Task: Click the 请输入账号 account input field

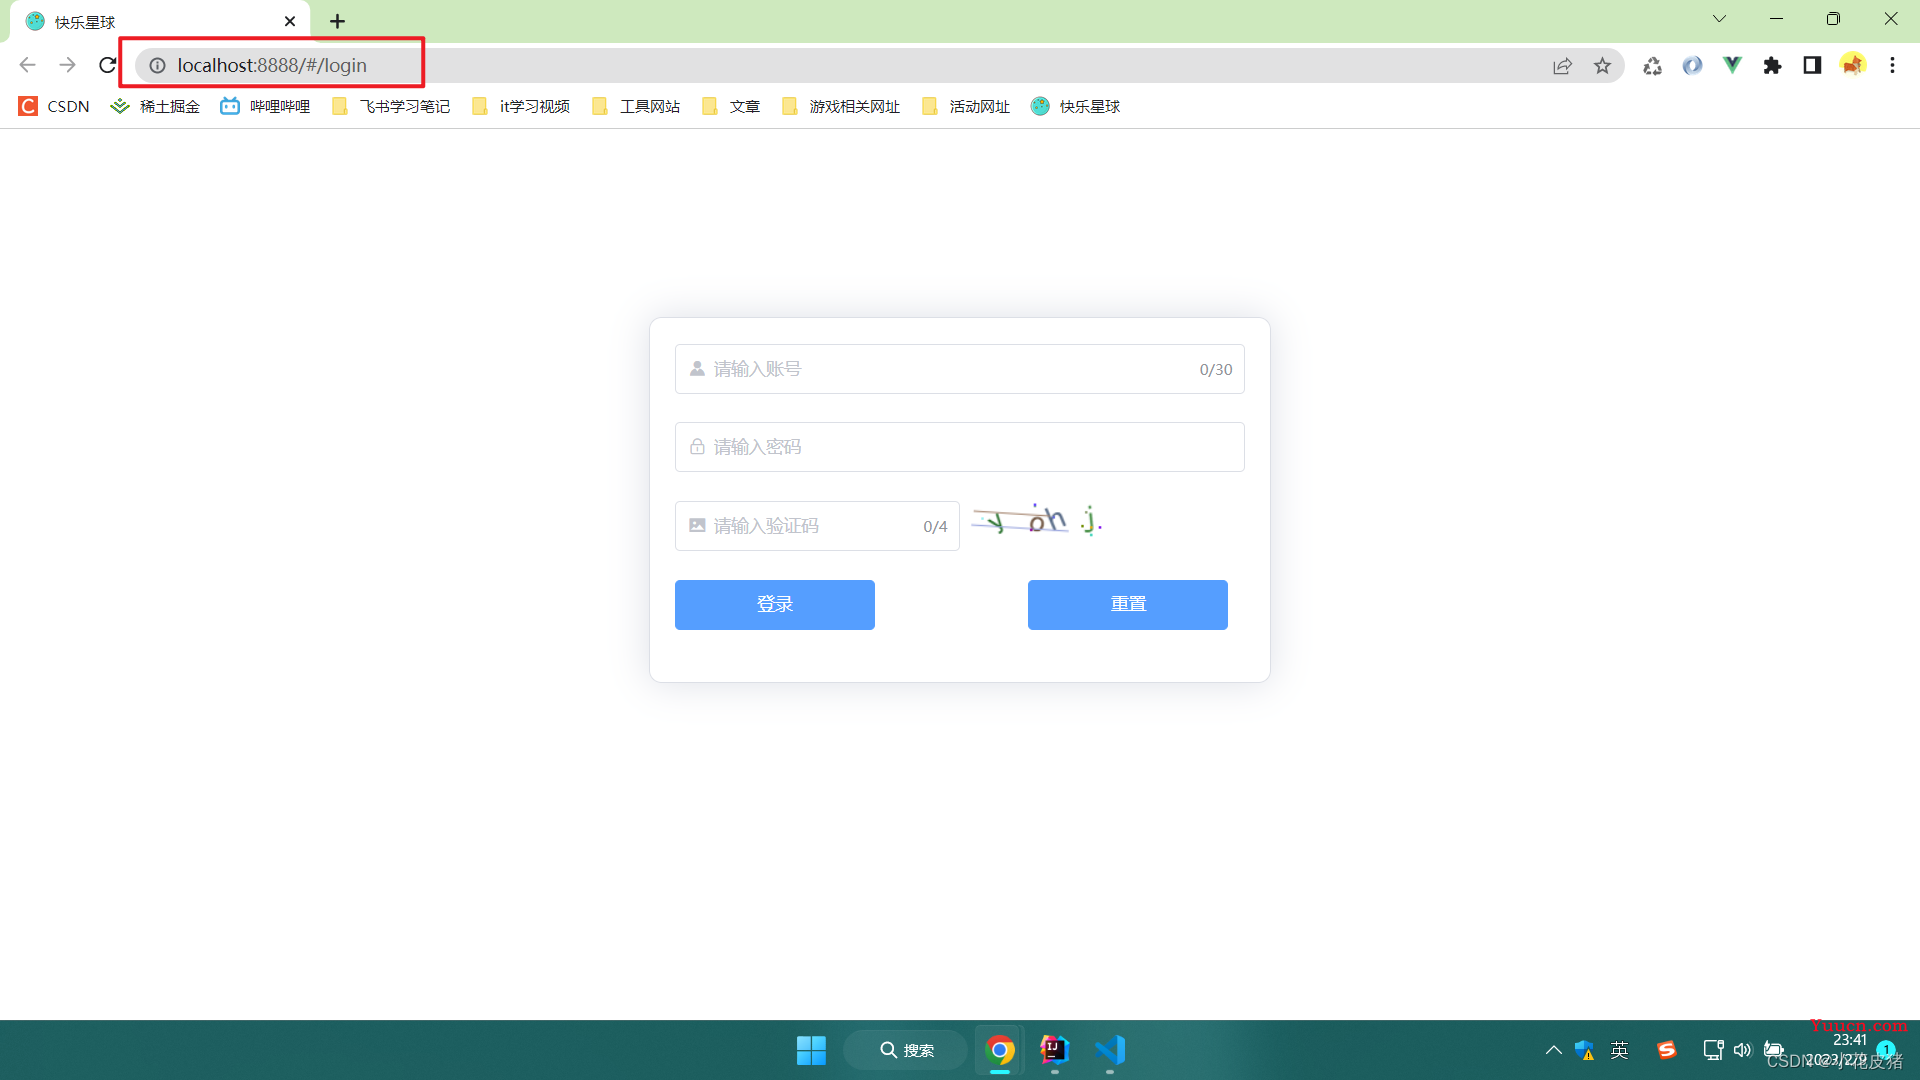Action: coord(959,369)
